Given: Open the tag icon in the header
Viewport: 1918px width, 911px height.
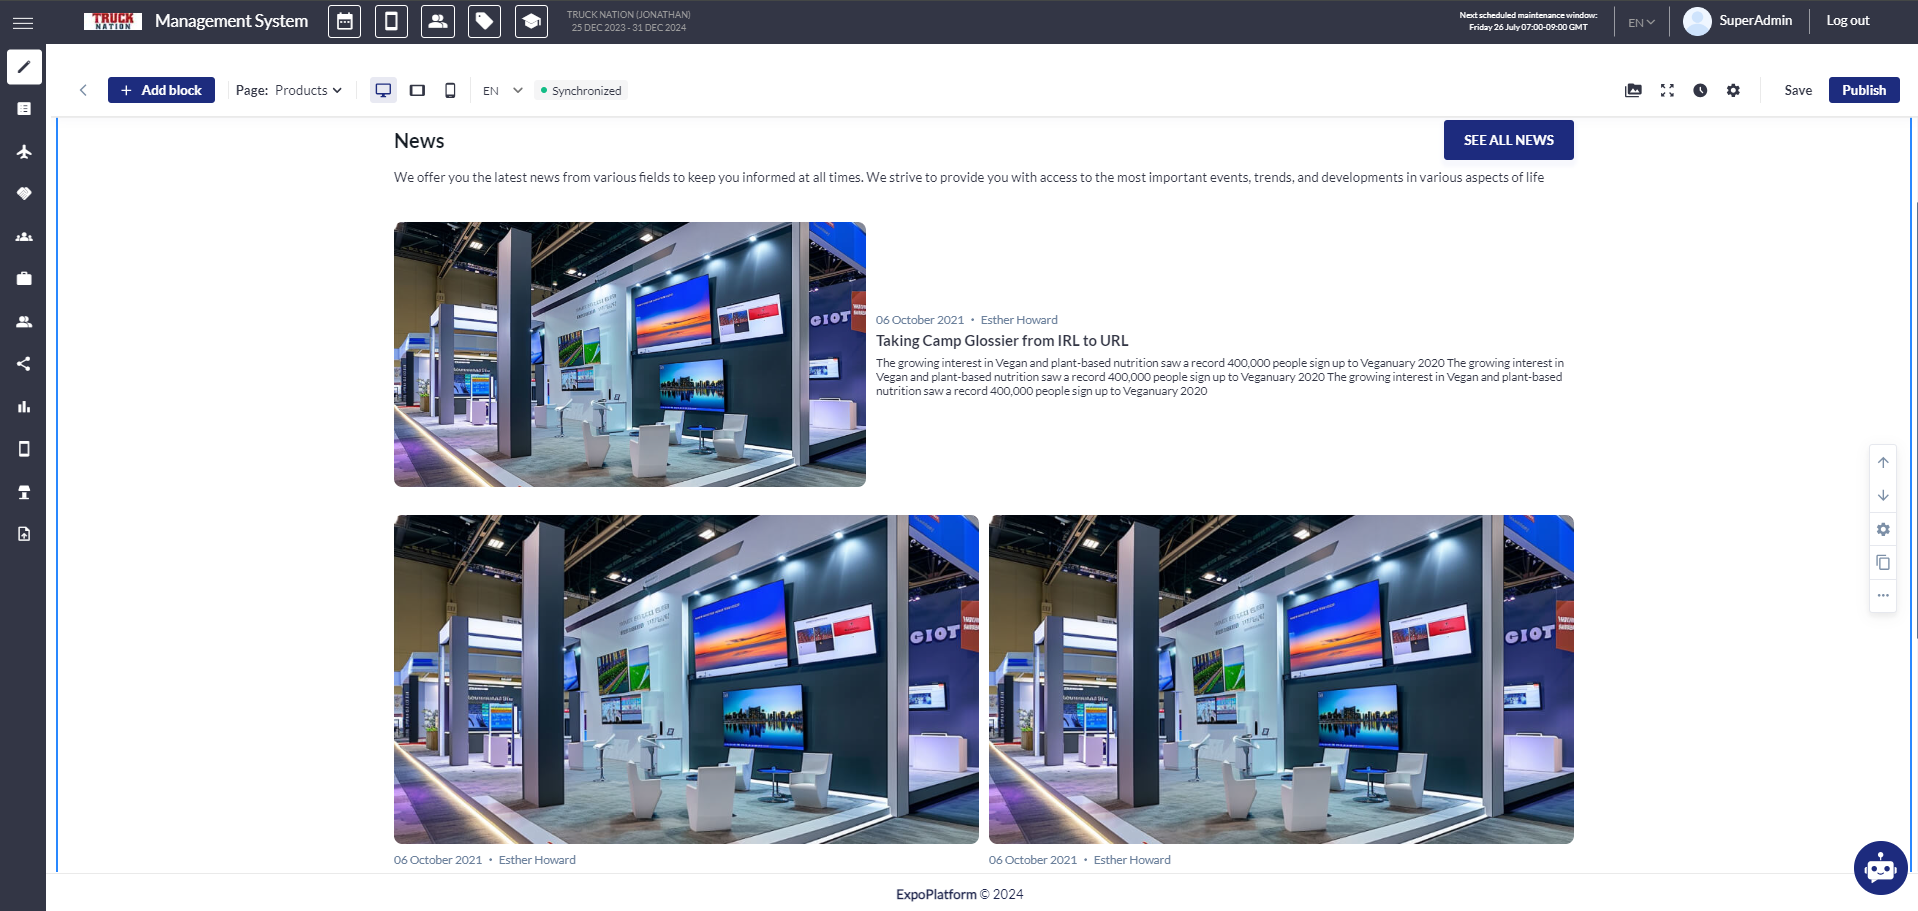Looking at the screenshot, I should pos(484,21).
